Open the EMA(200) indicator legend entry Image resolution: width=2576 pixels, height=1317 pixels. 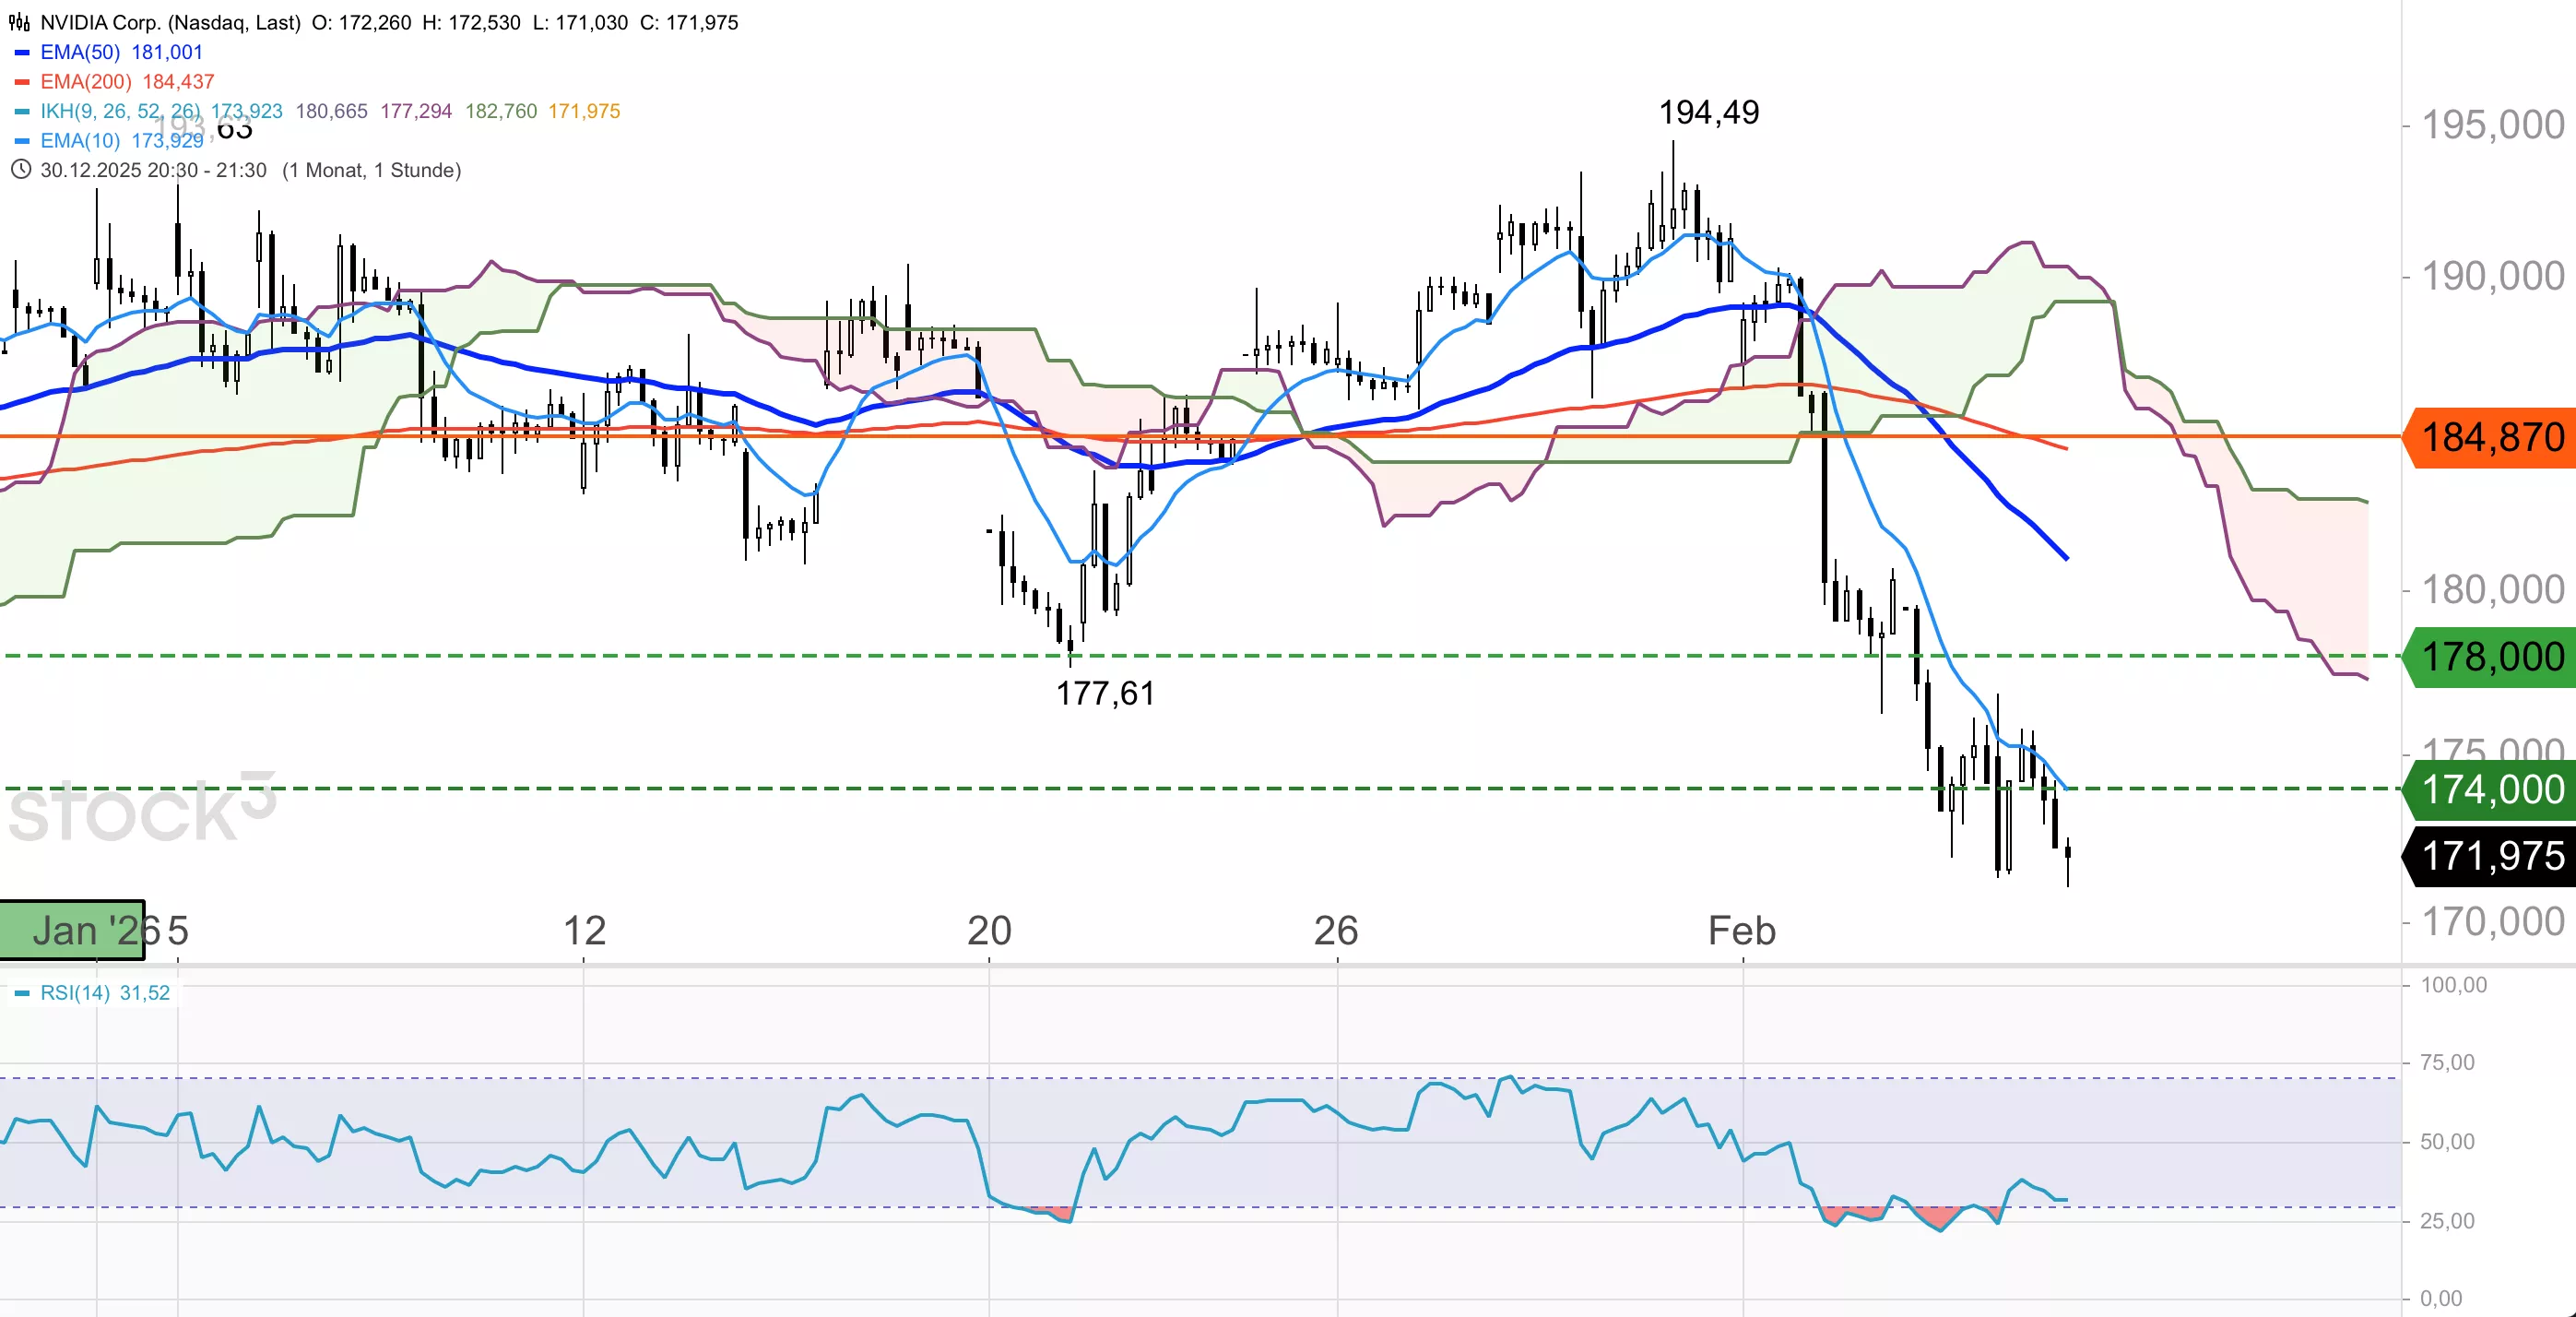[86, 82]
